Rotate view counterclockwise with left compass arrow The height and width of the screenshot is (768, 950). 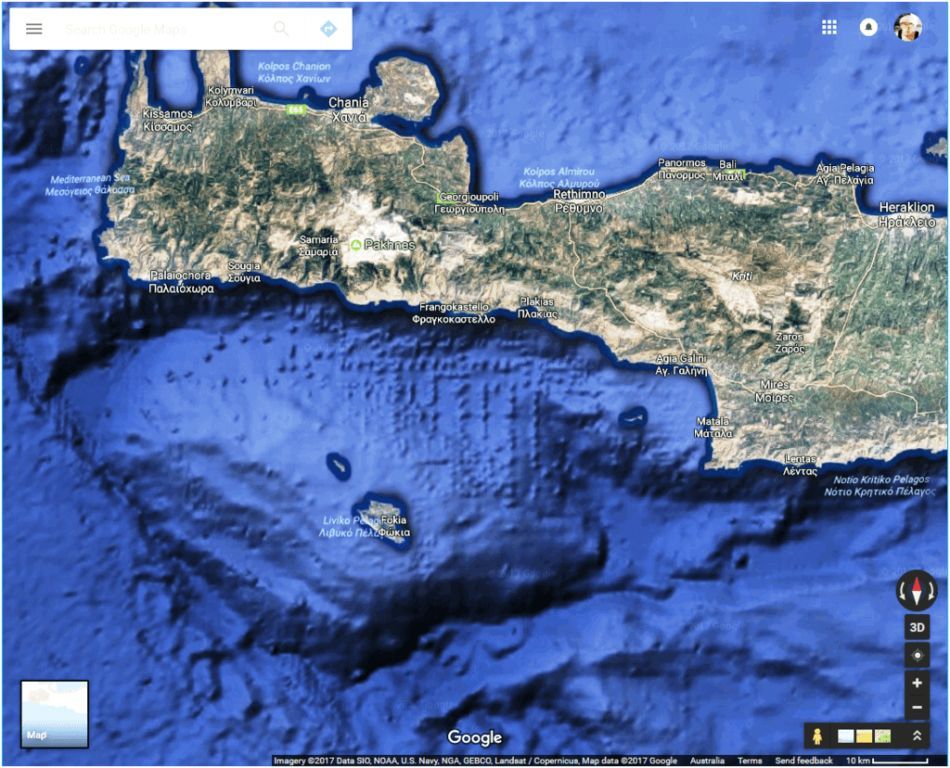(x=902, y=590)
